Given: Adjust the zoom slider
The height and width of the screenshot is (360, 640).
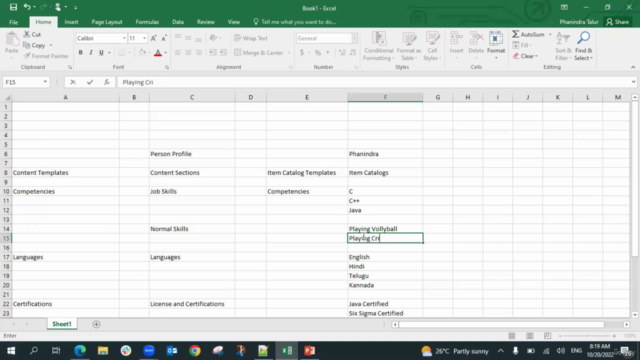Looking at the screenshot, I should click(x=587, y=336).
